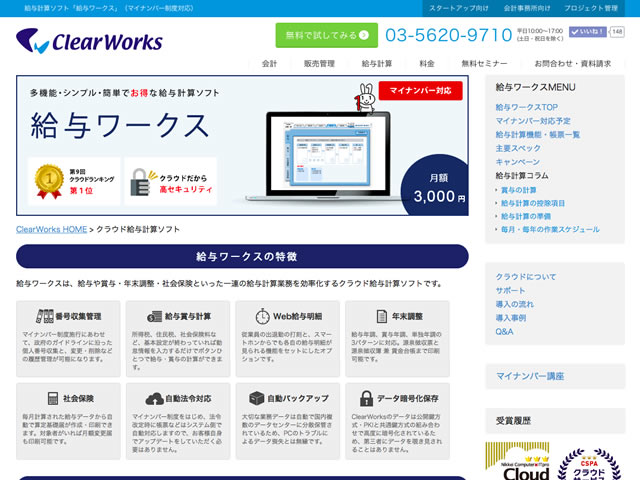This screenshot has width=640, height=480.
Task: Select 給与計算 in the navigation menu
Action: [377, 64]
